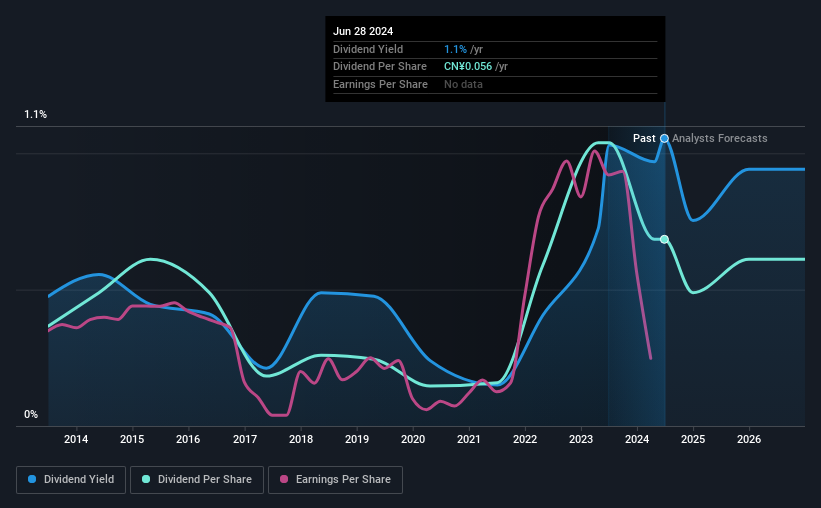Screen dimensions: 821x508
Task: Click the pink dot in Earnings Per Share legend
Action: point(284,479)
